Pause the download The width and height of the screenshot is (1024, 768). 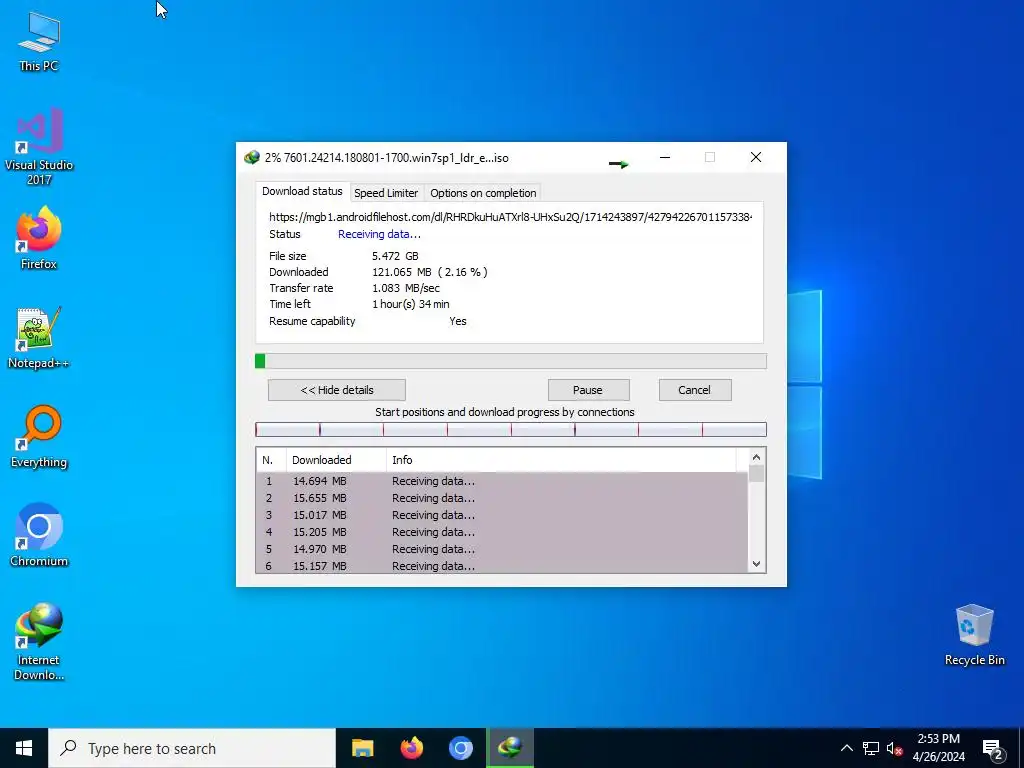pyautogui.click(x=588, y=390)
